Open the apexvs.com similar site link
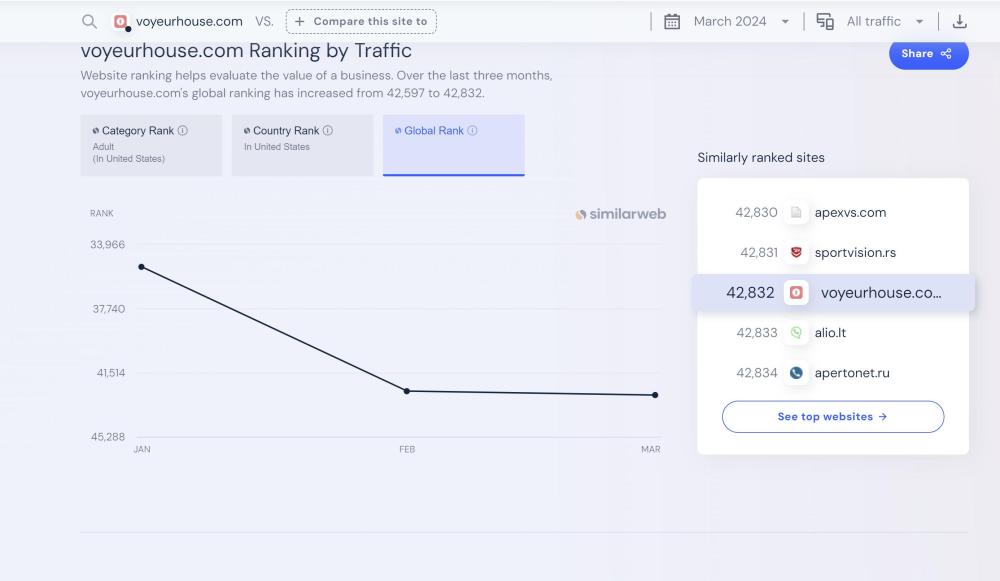 tap(850, 213)
